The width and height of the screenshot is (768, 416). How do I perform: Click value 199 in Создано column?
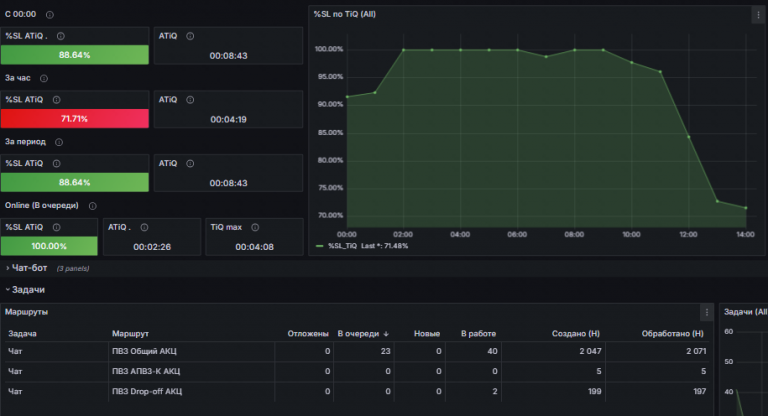tap(594, 392)
